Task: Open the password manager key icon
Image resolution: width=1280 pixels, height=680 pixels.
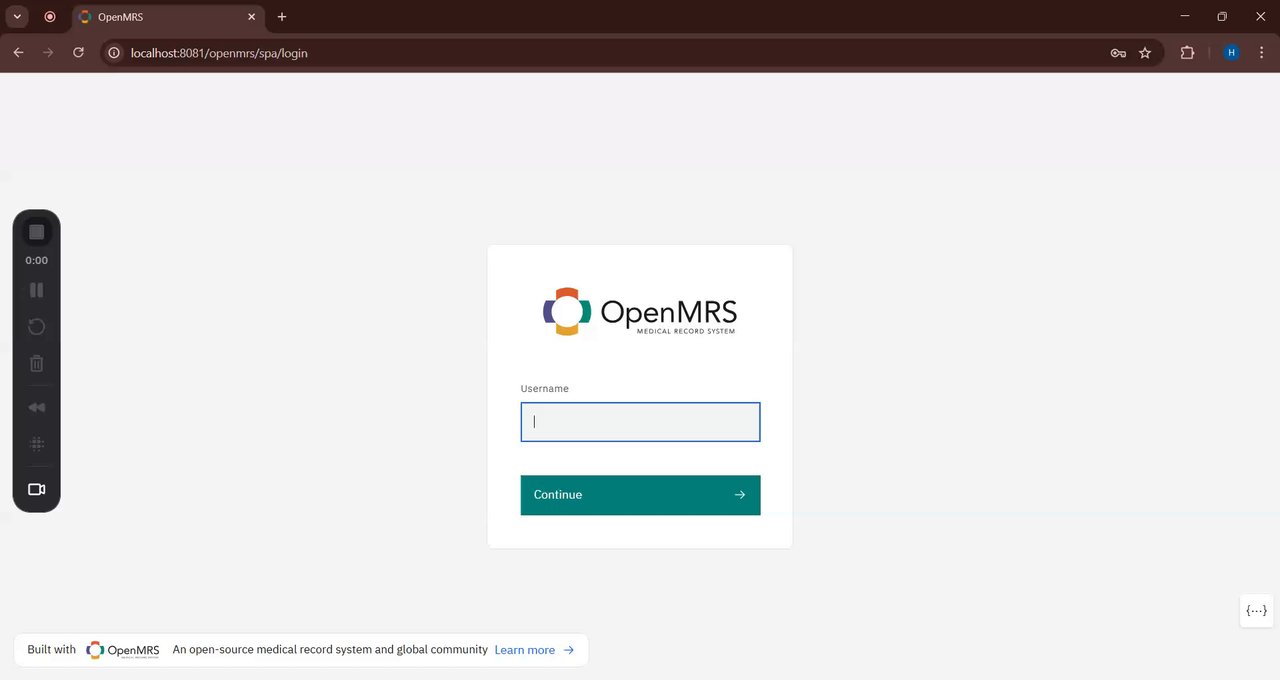Action: point(1118,53)
